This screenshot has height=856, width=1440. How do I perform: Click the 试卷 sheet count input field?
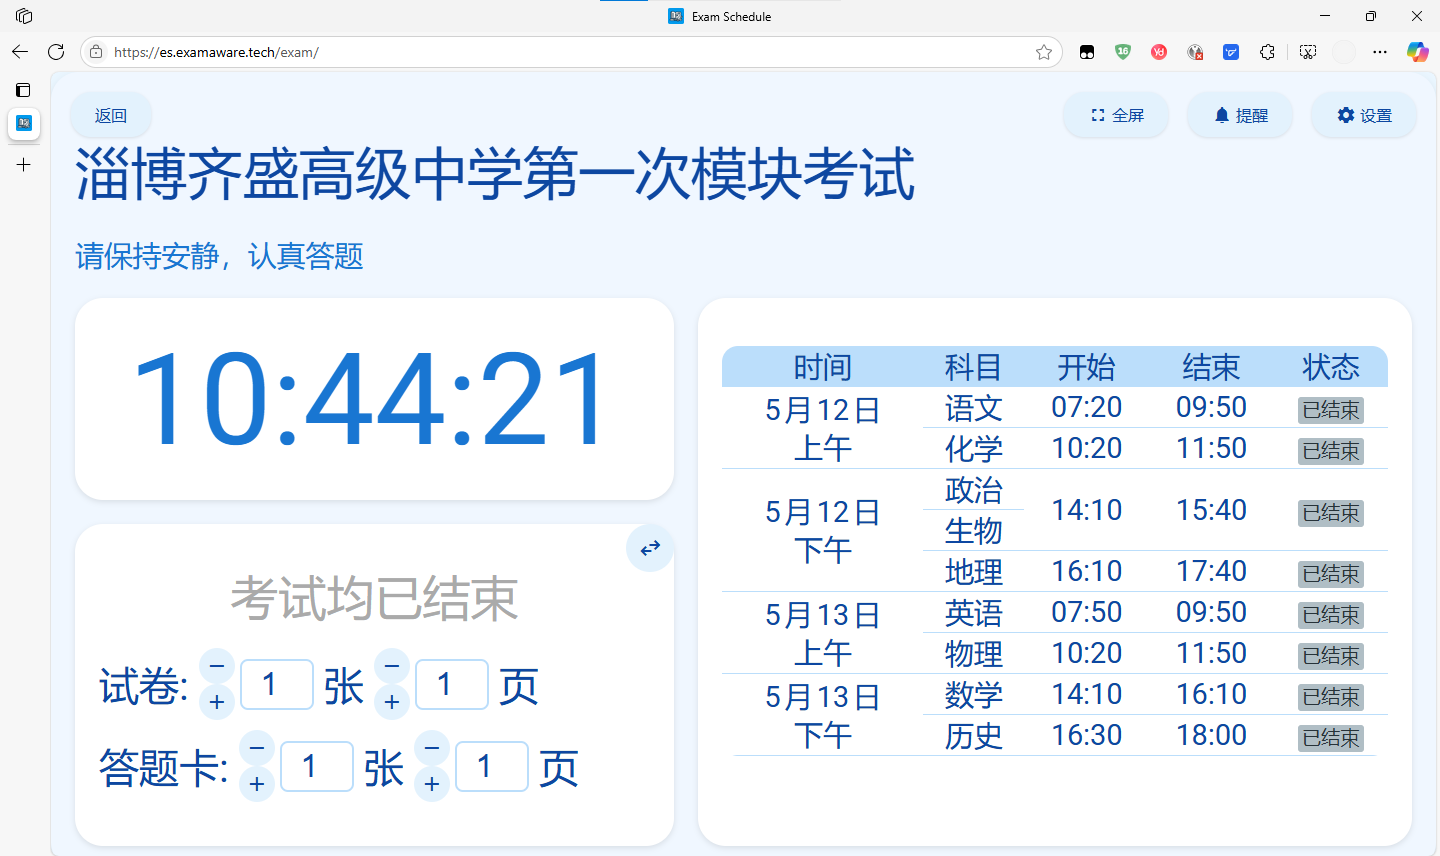277,685
